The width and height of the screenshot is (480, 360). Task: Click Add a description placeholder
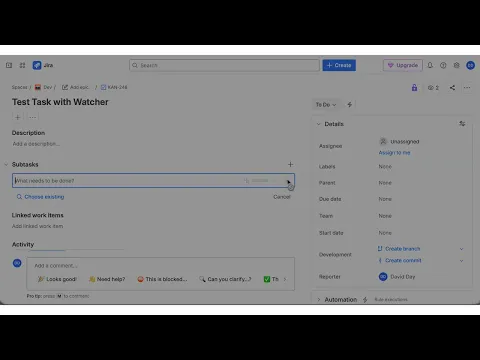tap(36, 144)
